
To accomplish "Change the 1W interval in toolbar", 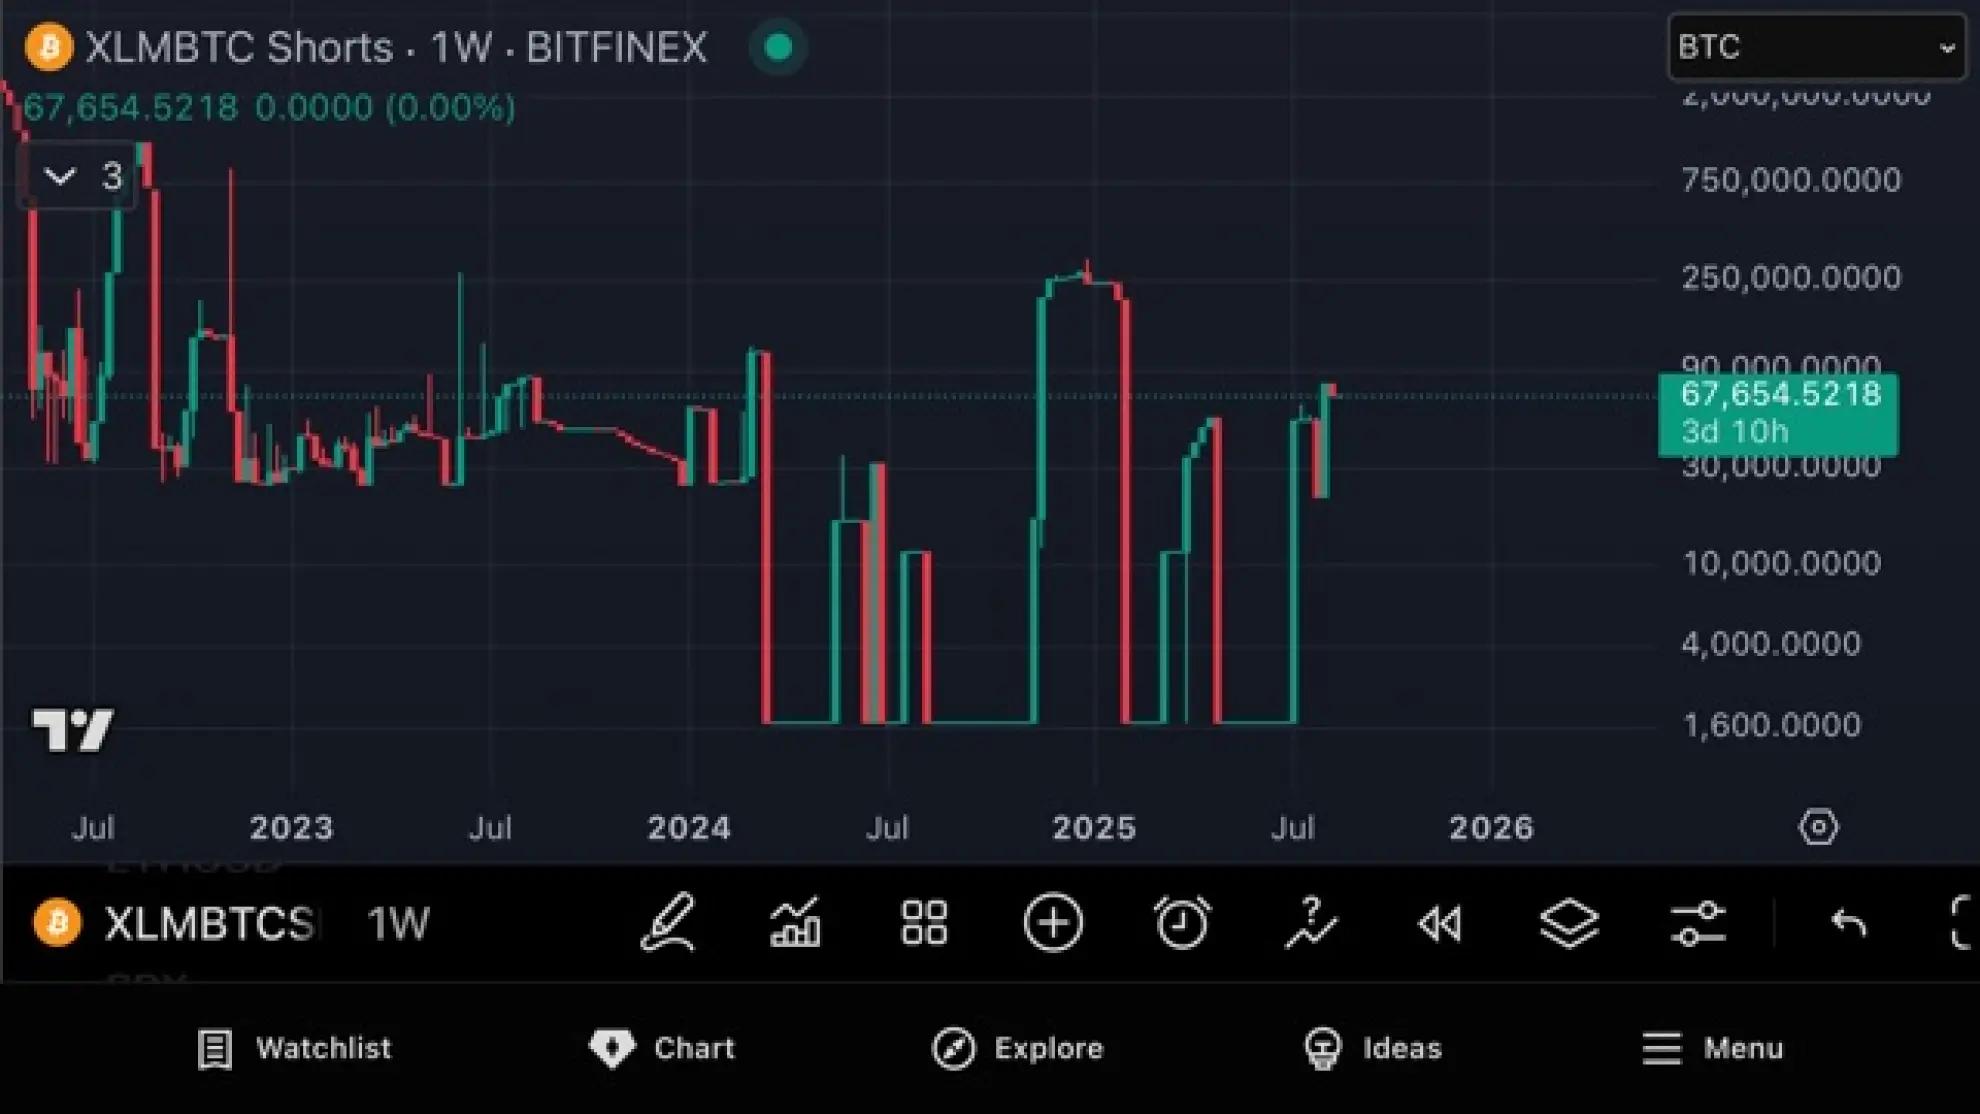I will pyautogui.click(x=398, y=923).
